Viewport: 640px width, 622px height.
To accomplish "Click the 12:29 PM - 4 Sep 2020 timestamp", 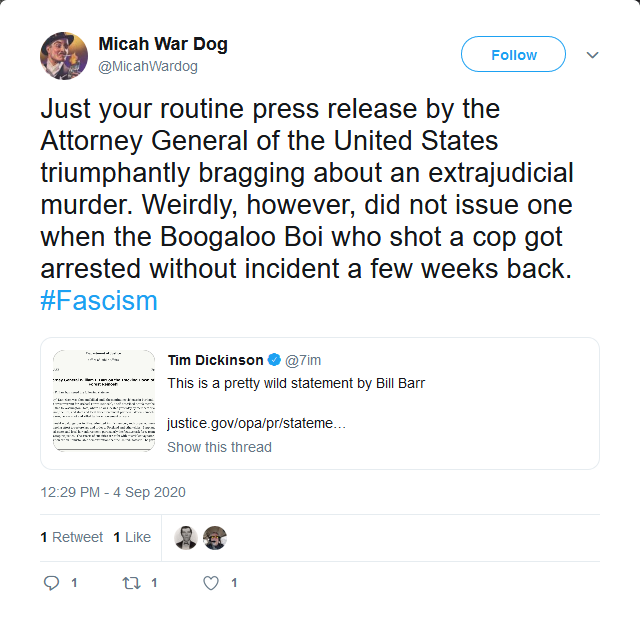I will (x=113, y=492).
